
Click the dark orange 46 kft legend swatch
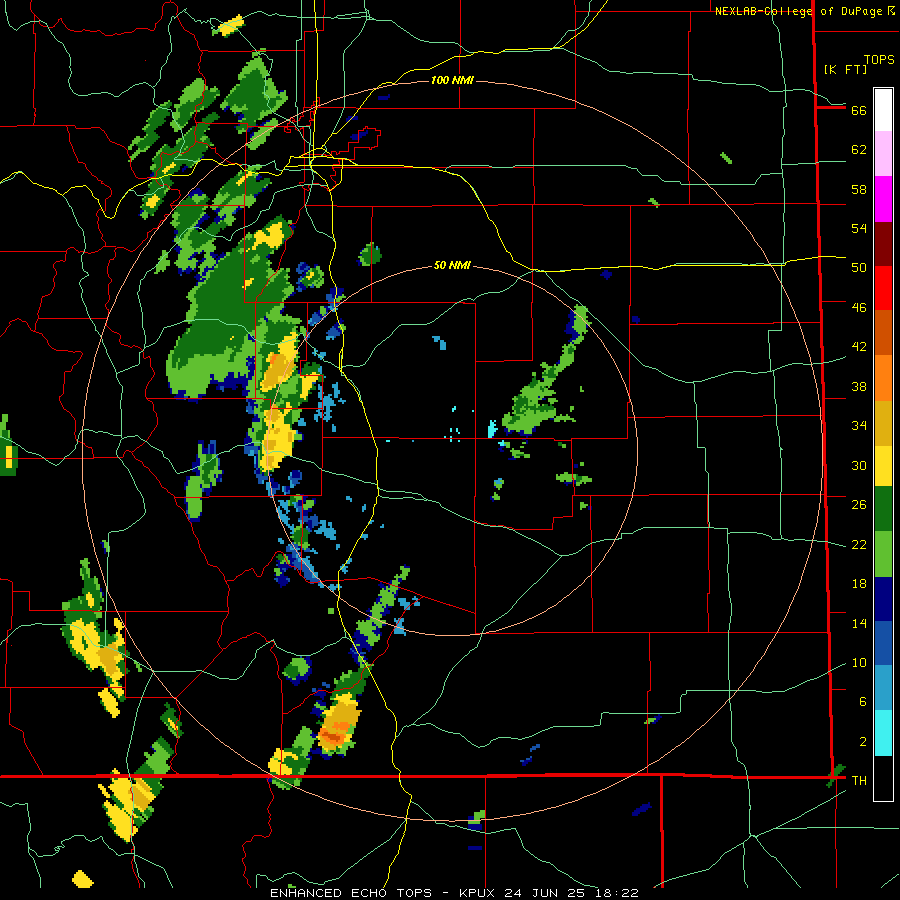coord(883,332)
